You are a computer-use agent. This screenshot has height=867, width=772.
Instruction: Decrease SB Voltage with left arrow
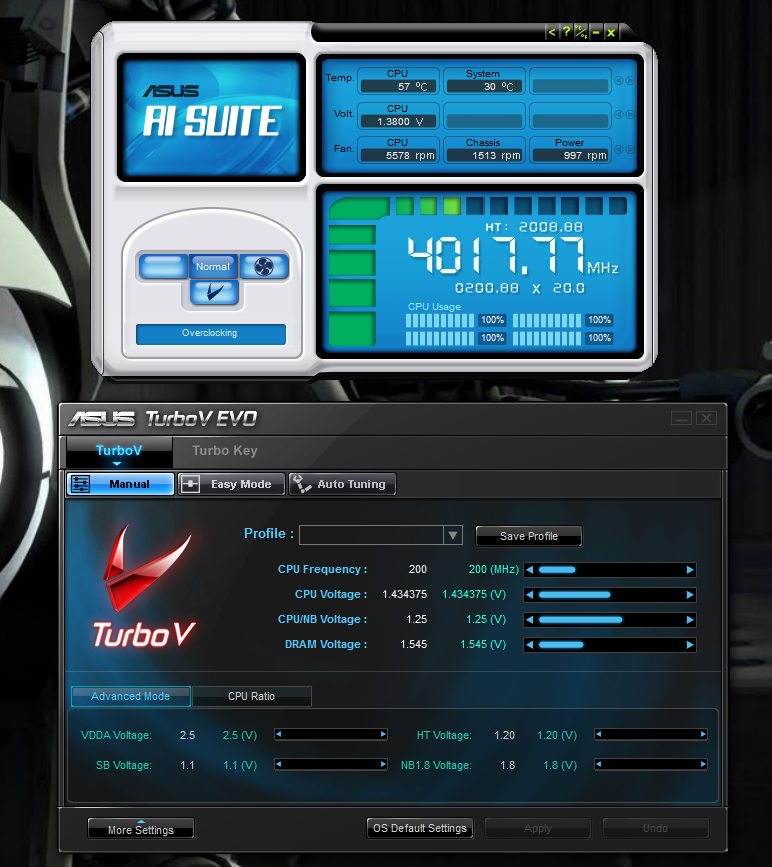coord(279,764)
